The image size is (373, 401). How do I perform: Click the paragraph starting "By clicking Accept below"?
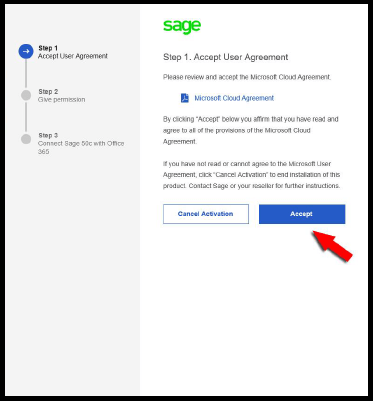(251, 130)
